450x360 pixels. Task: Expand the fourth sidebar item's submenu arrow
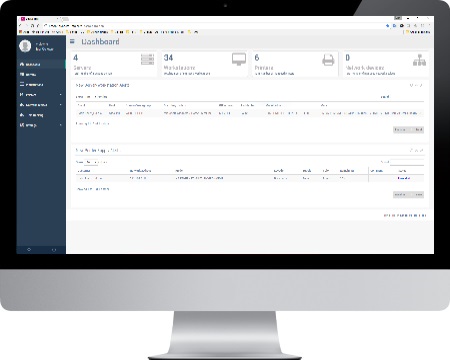(61, 95)
